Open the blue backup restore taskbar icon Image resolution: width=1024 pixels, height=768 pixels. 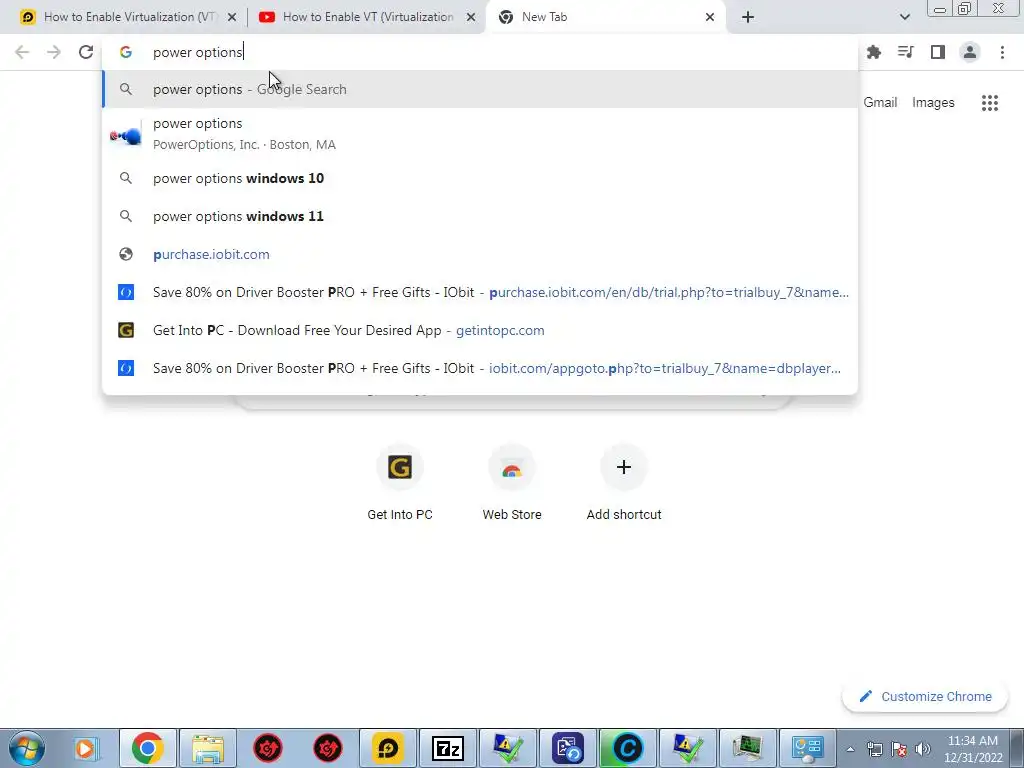[567, 748]
